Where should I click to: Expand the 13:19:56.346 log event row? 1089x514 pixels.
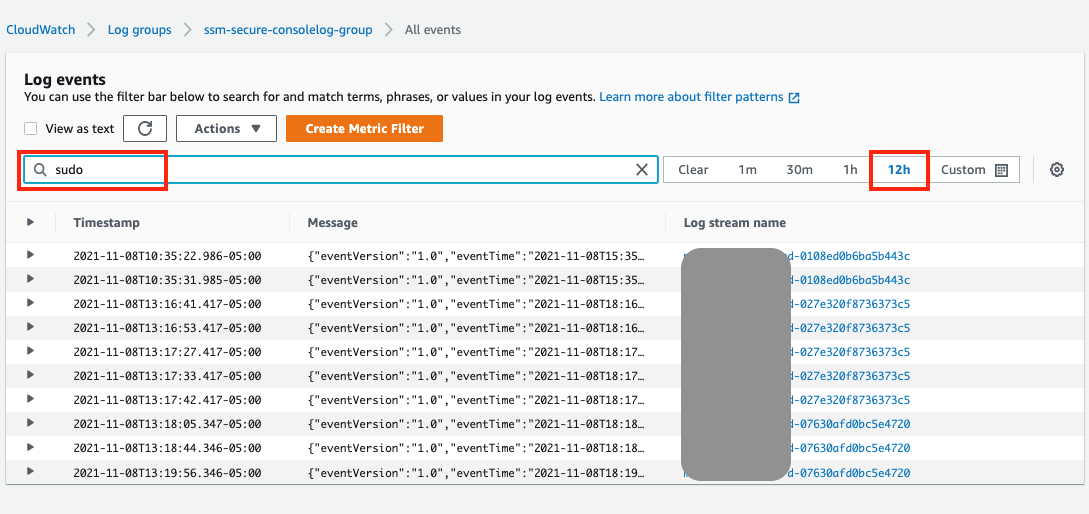click(30, 472)
